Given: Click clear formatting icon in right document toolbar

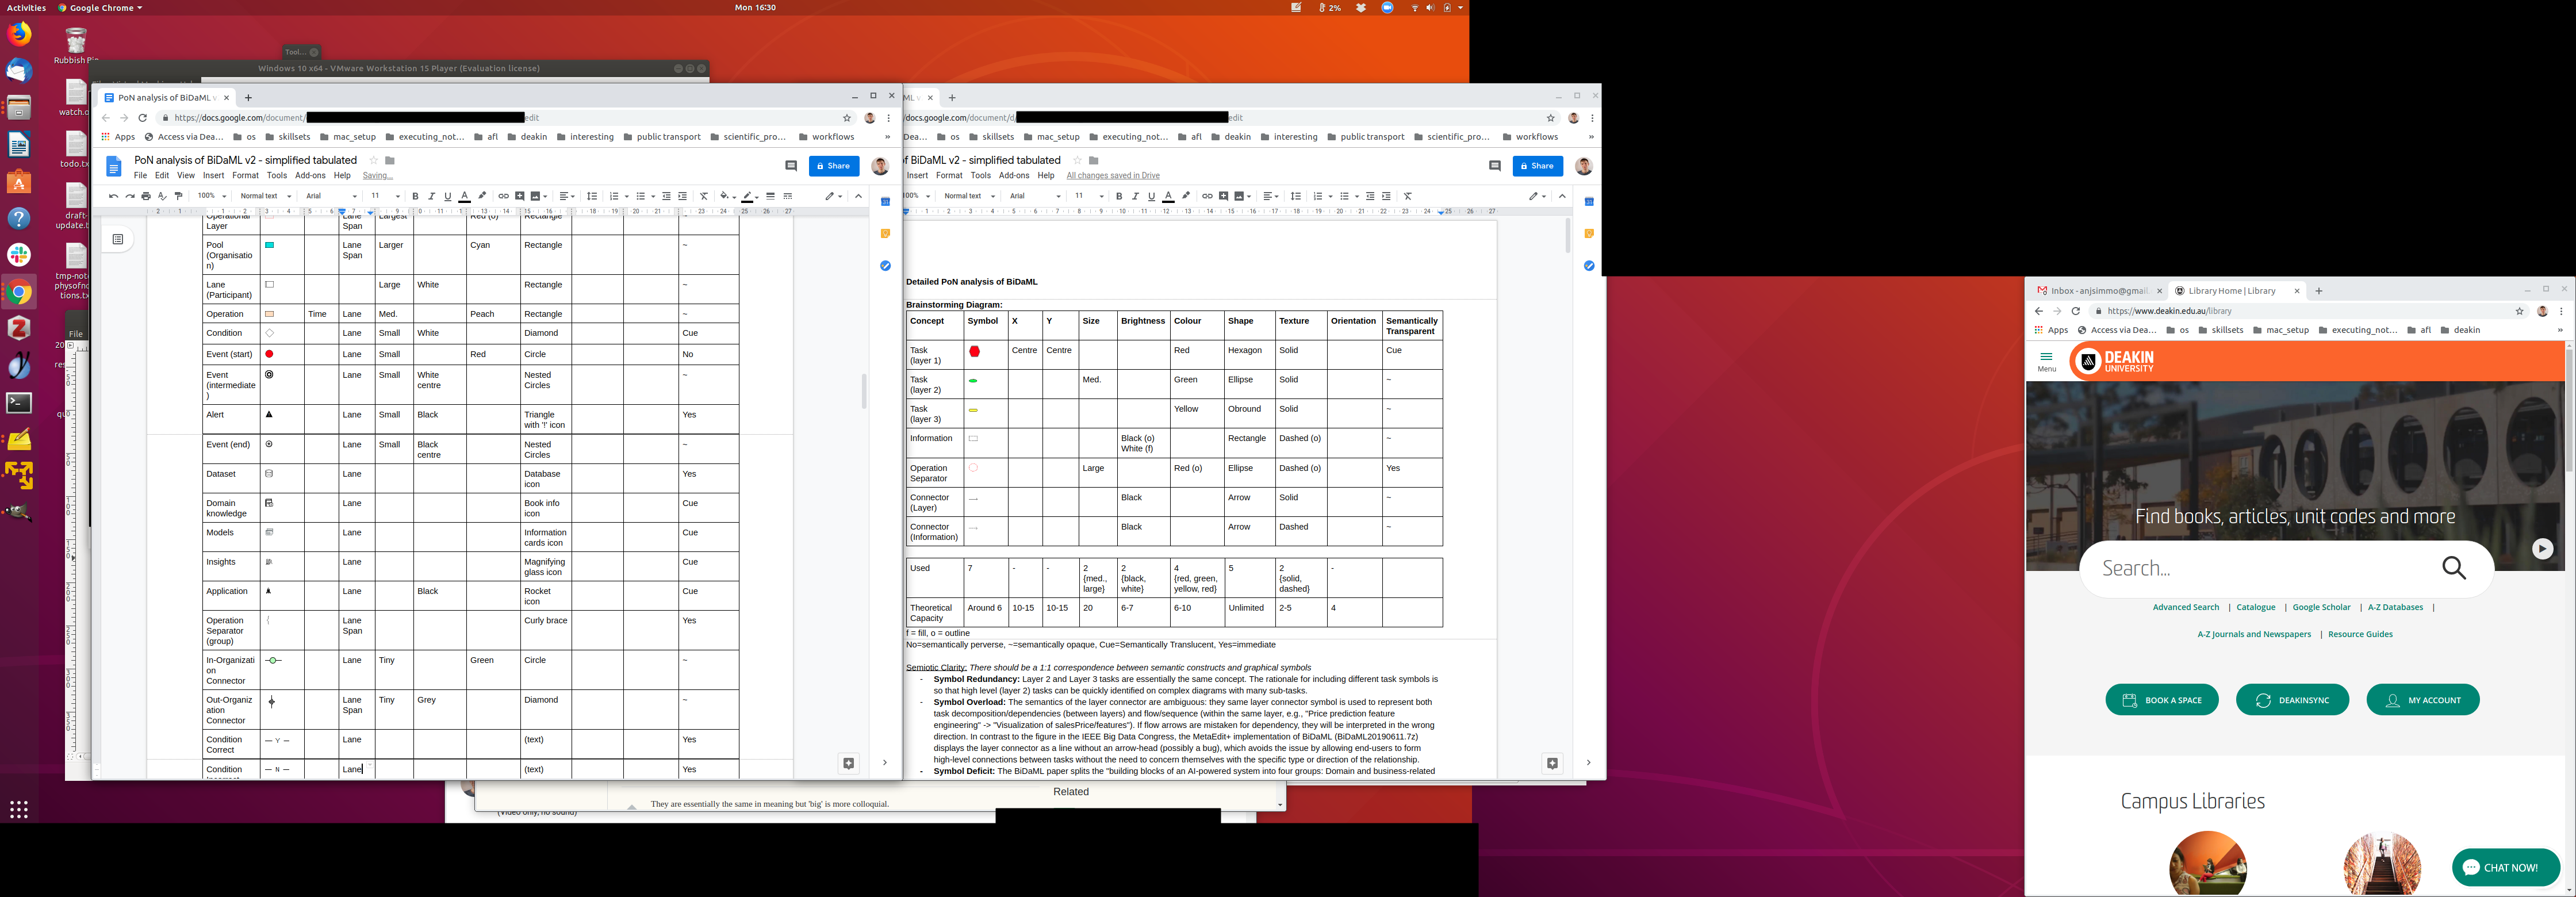Looking at the screenshot, I should [x=1408, y=196].
